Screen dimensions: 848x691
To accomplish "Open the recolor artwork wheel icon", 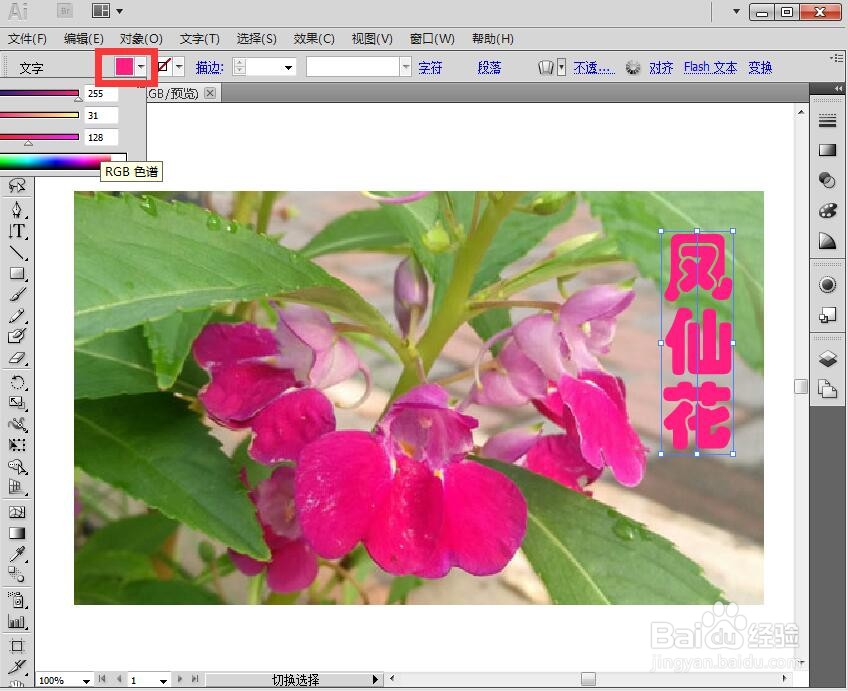I will [x=633, y=68].
